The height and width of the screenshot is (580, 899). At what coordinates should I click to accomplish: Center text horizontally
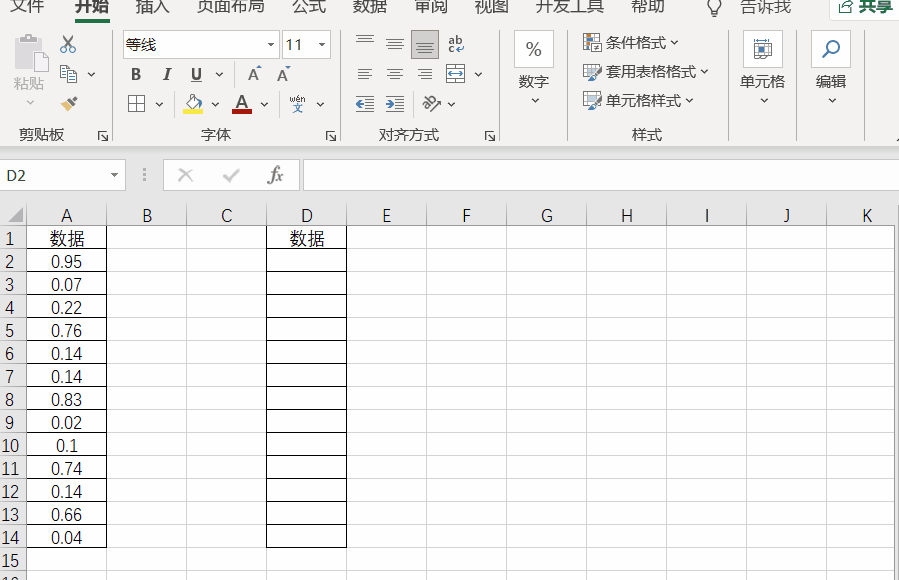tap(394, 74)
